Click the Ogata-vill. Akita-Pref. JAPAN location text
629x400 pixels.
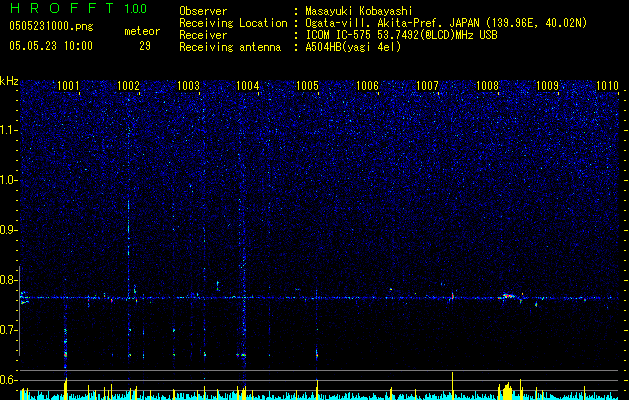coord(446,23)
